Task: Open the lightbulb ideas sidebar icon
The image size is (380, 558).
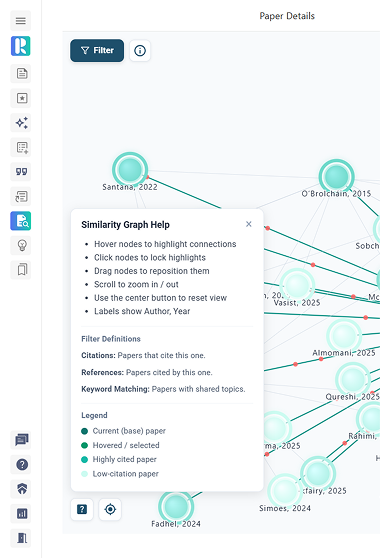Action: [x=22, y=246]
